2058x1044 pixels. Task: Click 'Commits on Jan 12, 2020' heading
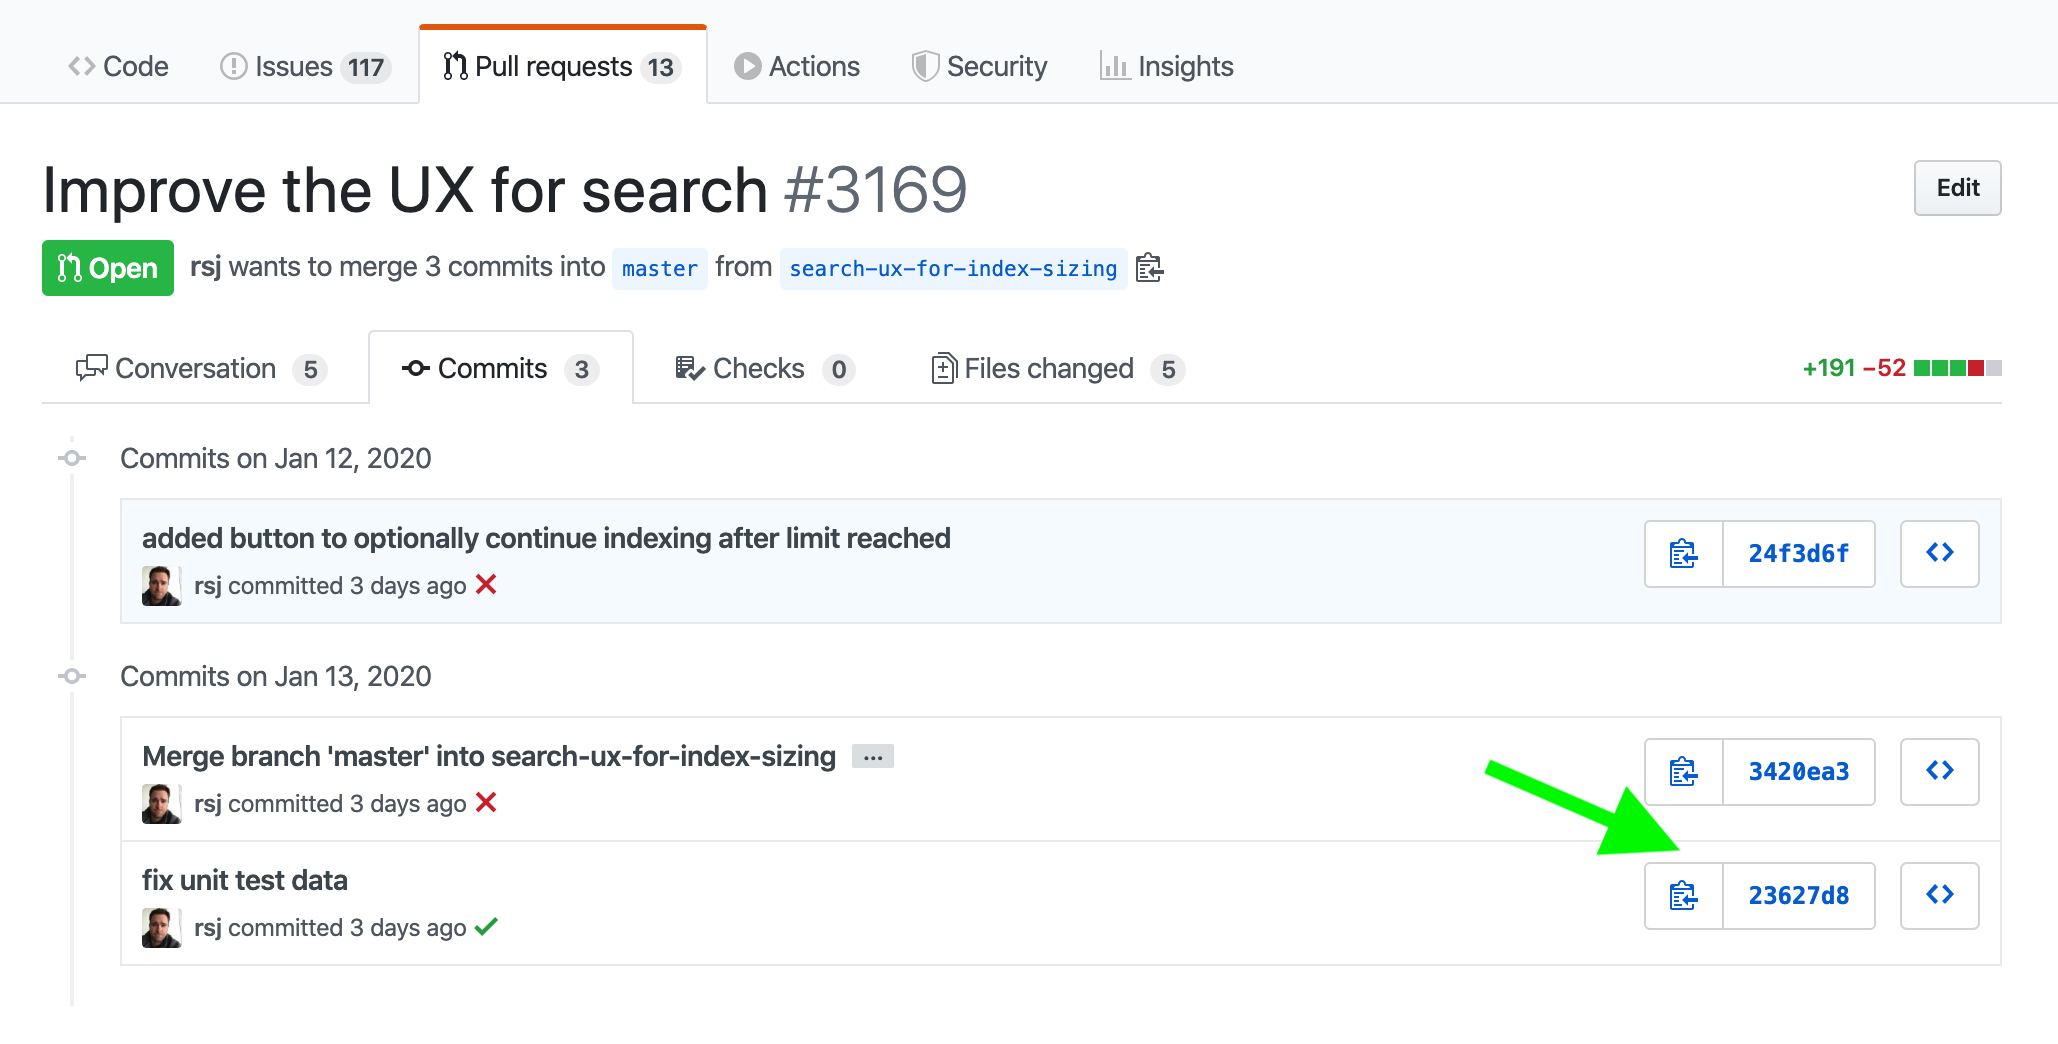click(x=276, y=458)
